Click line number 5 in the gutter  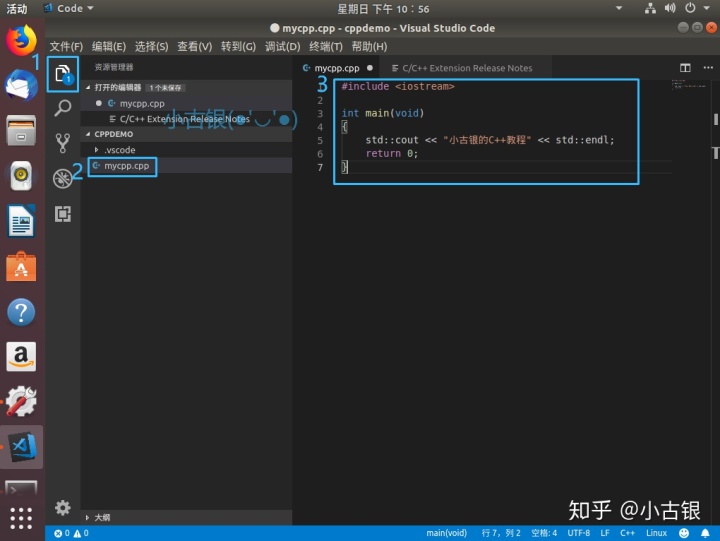[x=320, y=140]
